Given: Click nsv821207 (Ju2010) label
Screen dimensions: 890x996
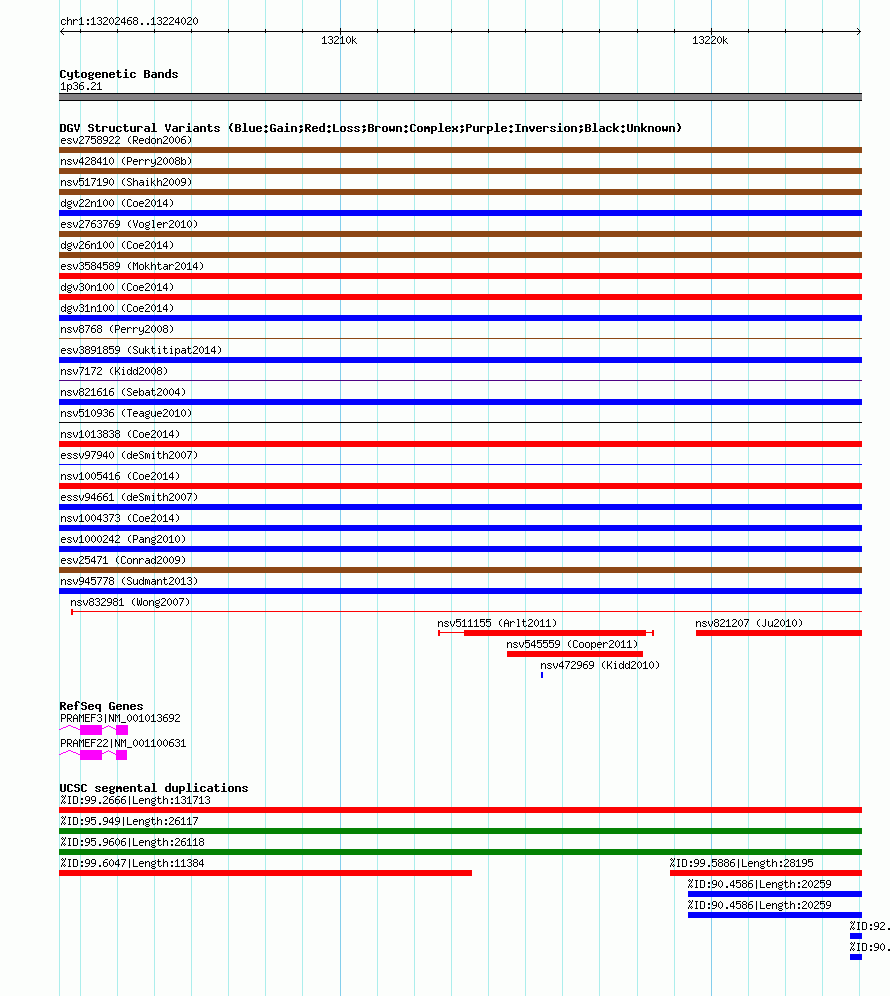Looking at the screenshot, I should tap(749, 622).
